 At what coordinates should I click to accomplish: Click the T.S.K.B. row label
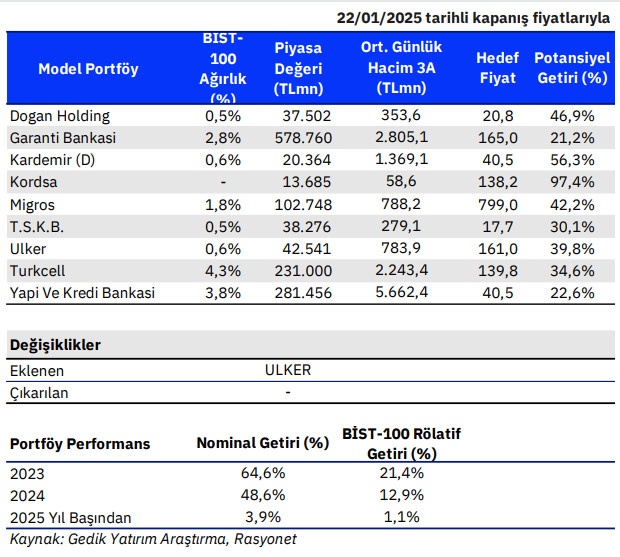pyautogui.click(x=39, y=226)
